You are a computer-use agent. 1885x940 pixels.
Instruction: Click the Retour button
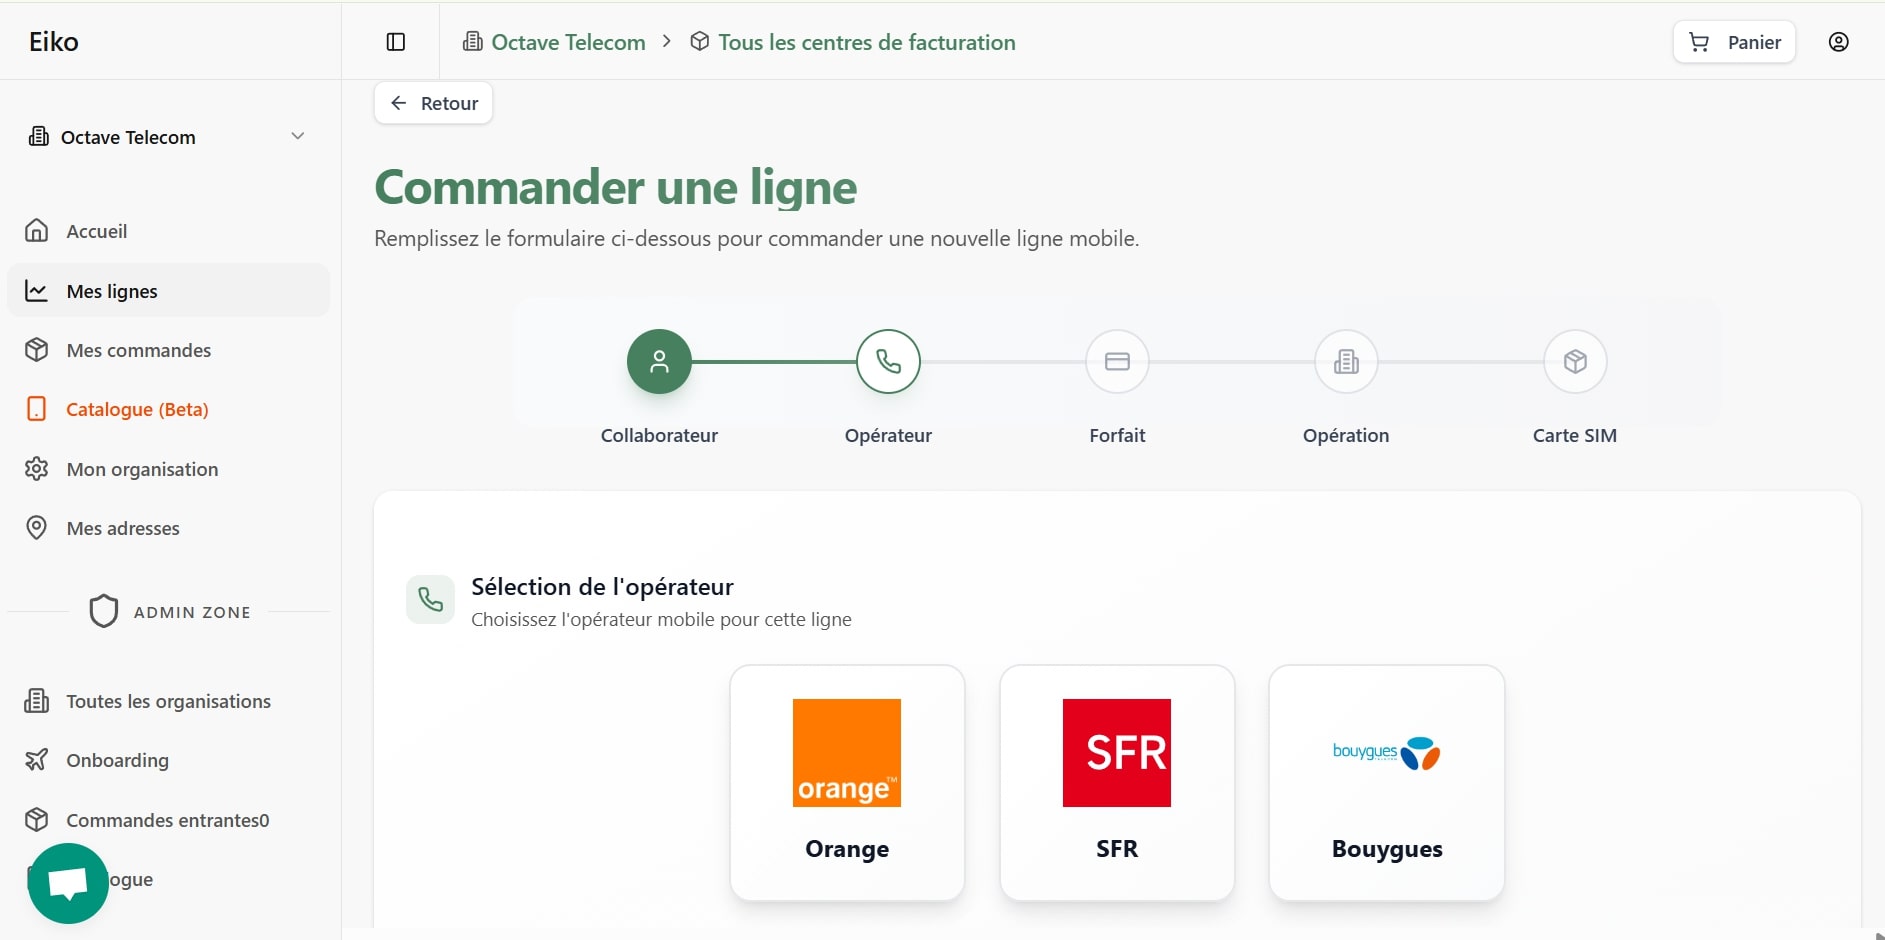tap(434, 103)
